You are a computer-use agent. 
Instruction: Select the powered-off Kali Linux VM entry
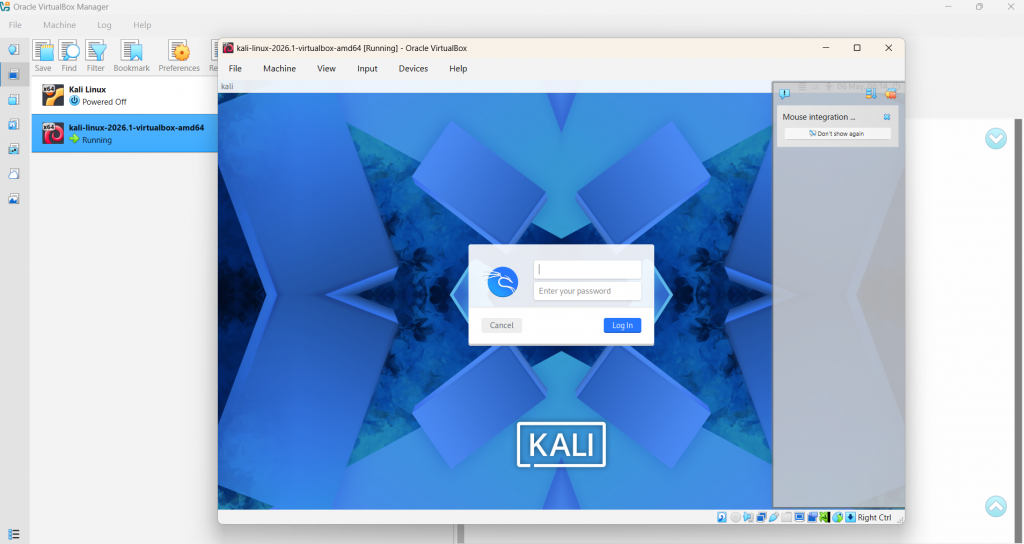coord(124,95)
